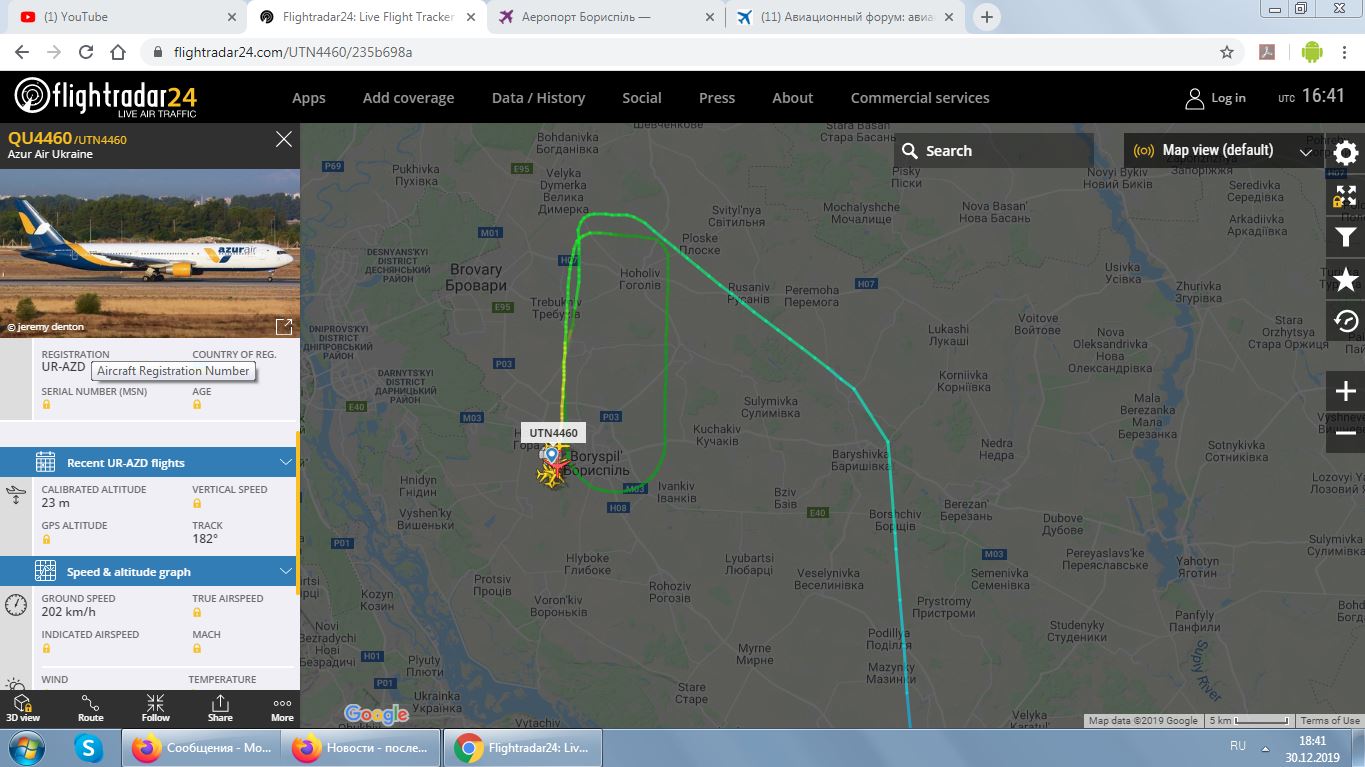Enlarge the Azur Air aircraft photo

click(284, 326)
